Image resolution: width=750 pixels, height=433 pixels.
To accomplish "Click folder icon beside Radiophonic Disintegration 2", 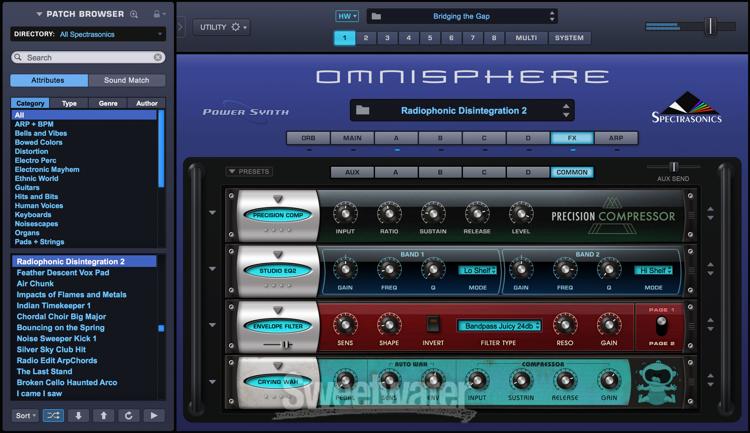I will 363,111.
